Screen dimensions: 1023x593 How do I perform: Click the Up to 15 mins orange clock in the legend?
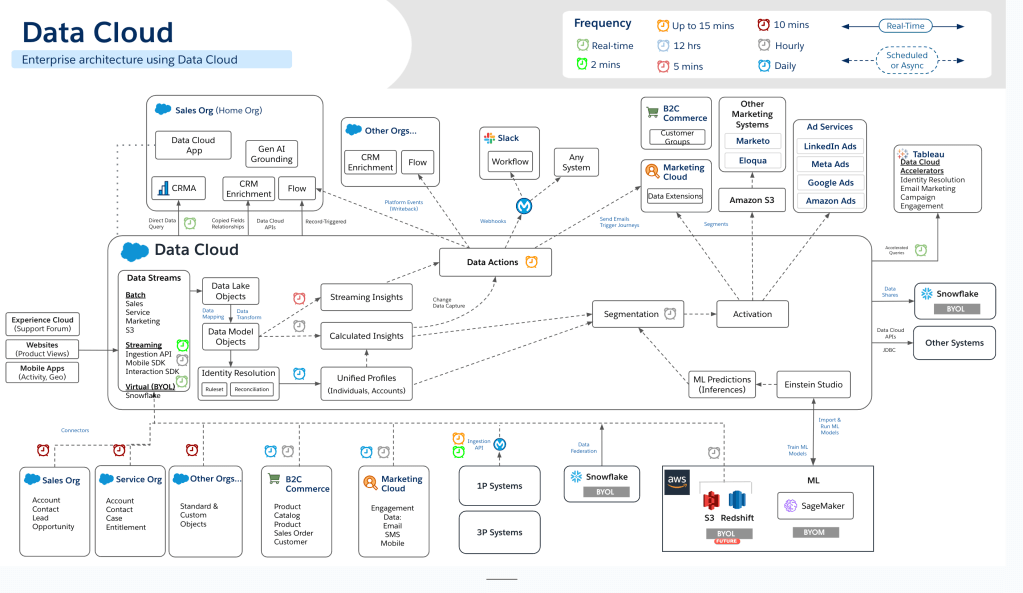coord(662,25)
